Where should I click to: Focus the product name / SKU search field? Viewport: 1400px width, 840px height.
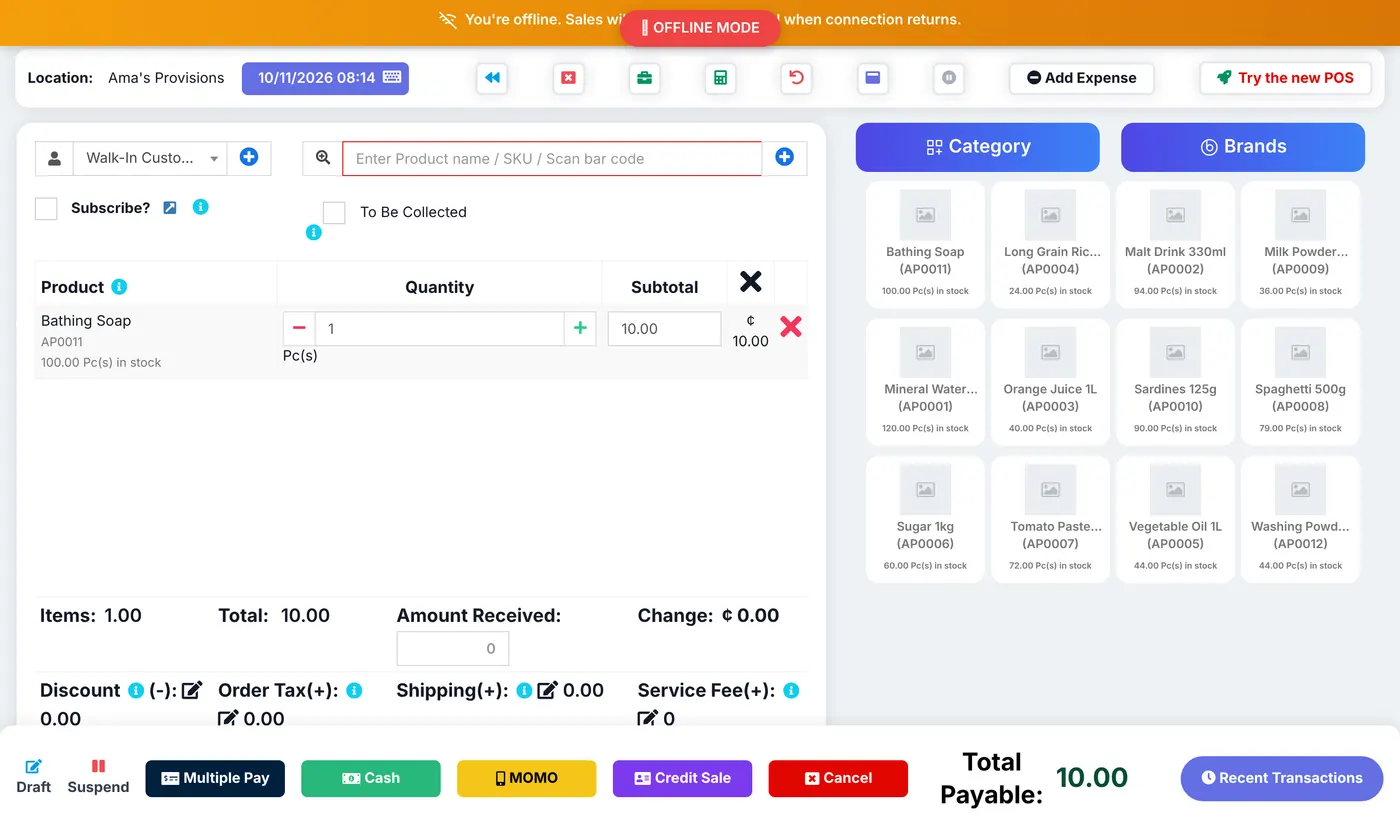(x=552, y=158)
